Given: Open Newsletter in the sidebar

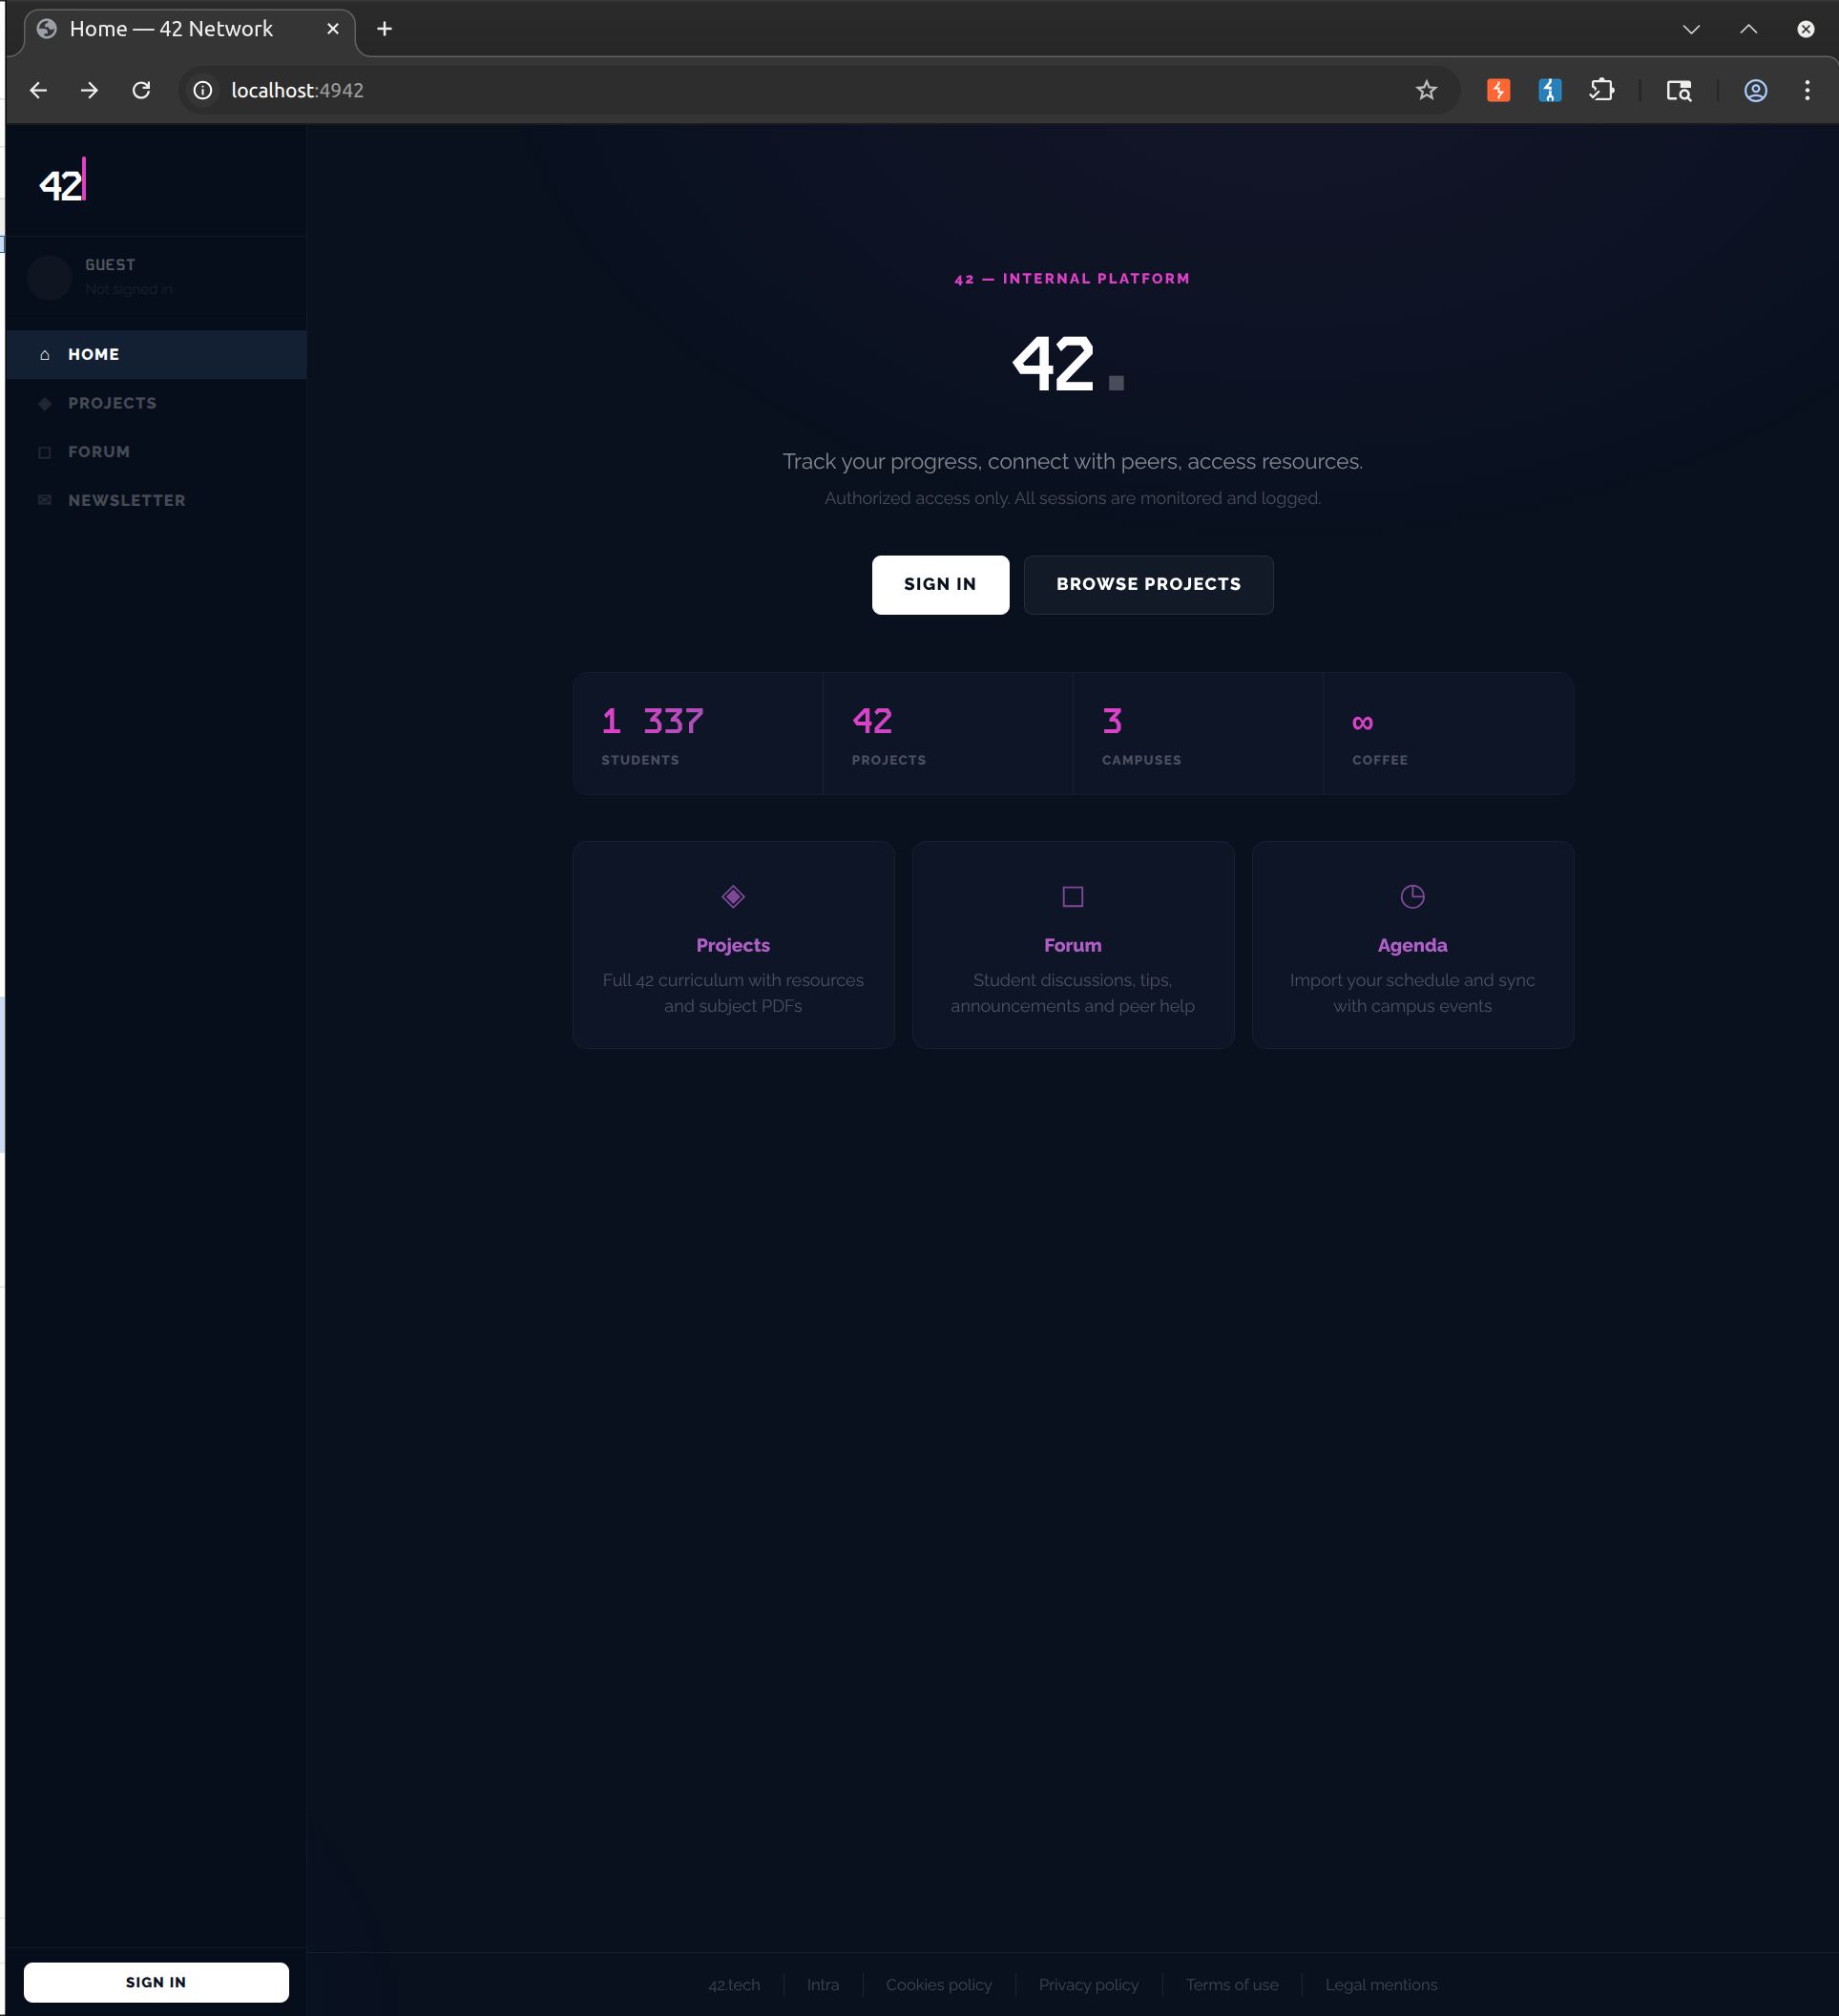Looking at the screenshot, I should (156, 500).
